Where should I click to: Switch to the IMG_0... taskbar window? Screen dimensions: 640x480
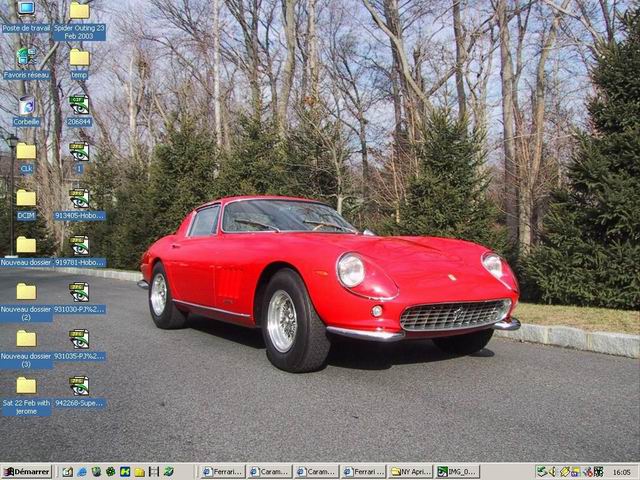pyautogui.click(x=458, y=472)
